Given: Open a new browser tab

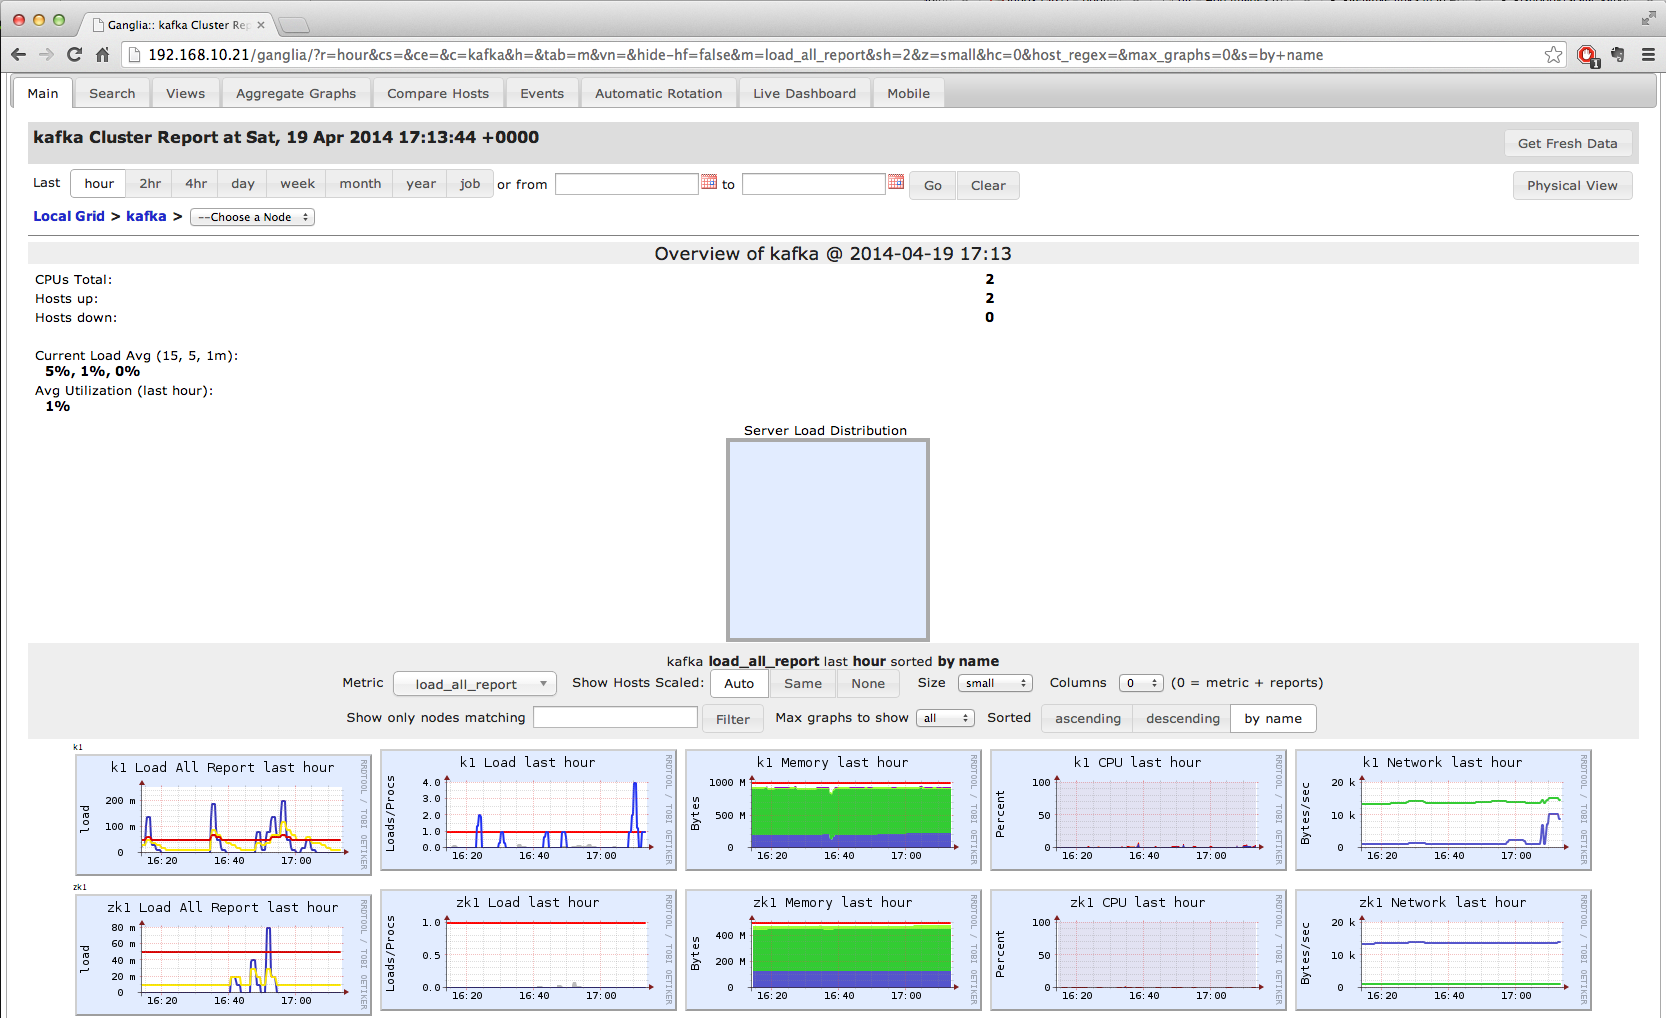Looking at the screenshot, I should [293, 25].
